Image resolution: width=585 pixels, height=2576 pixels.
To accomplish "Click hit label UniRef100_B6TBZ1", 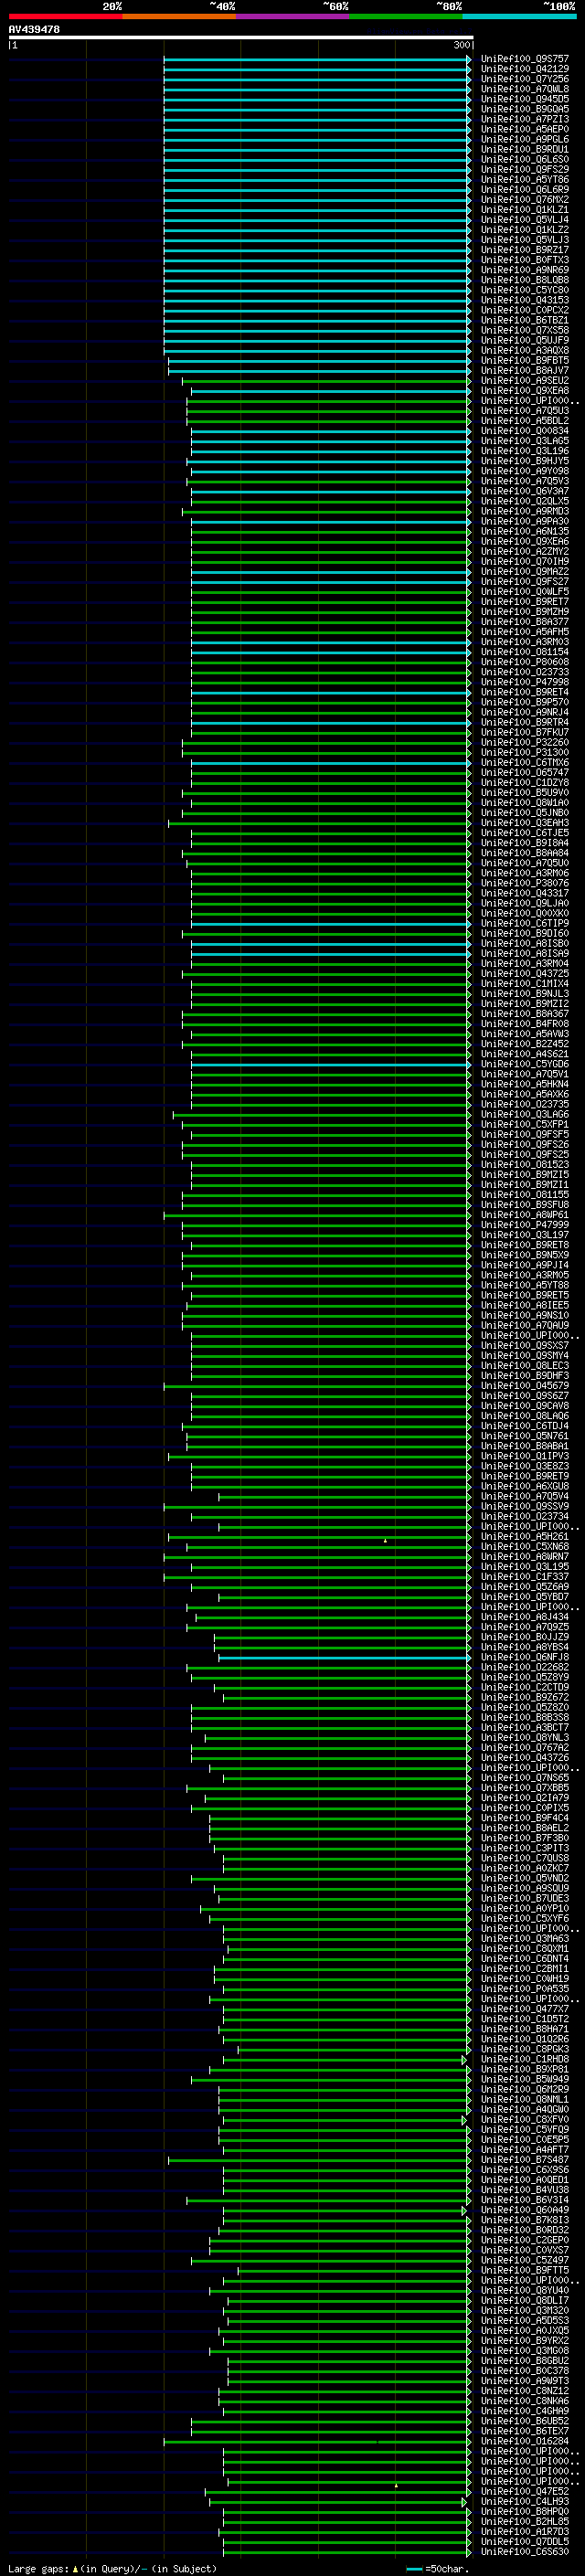I will [x=525, y=320].
